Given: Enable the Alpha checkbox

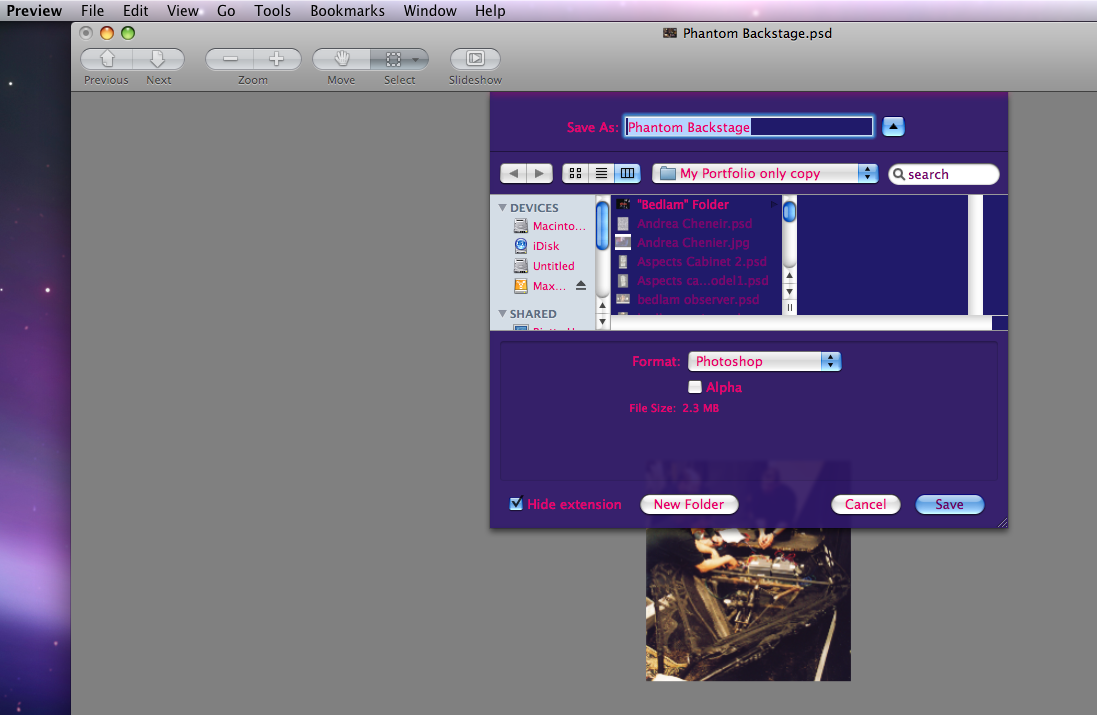Looking at the screenshot, I should pos(695,387).
